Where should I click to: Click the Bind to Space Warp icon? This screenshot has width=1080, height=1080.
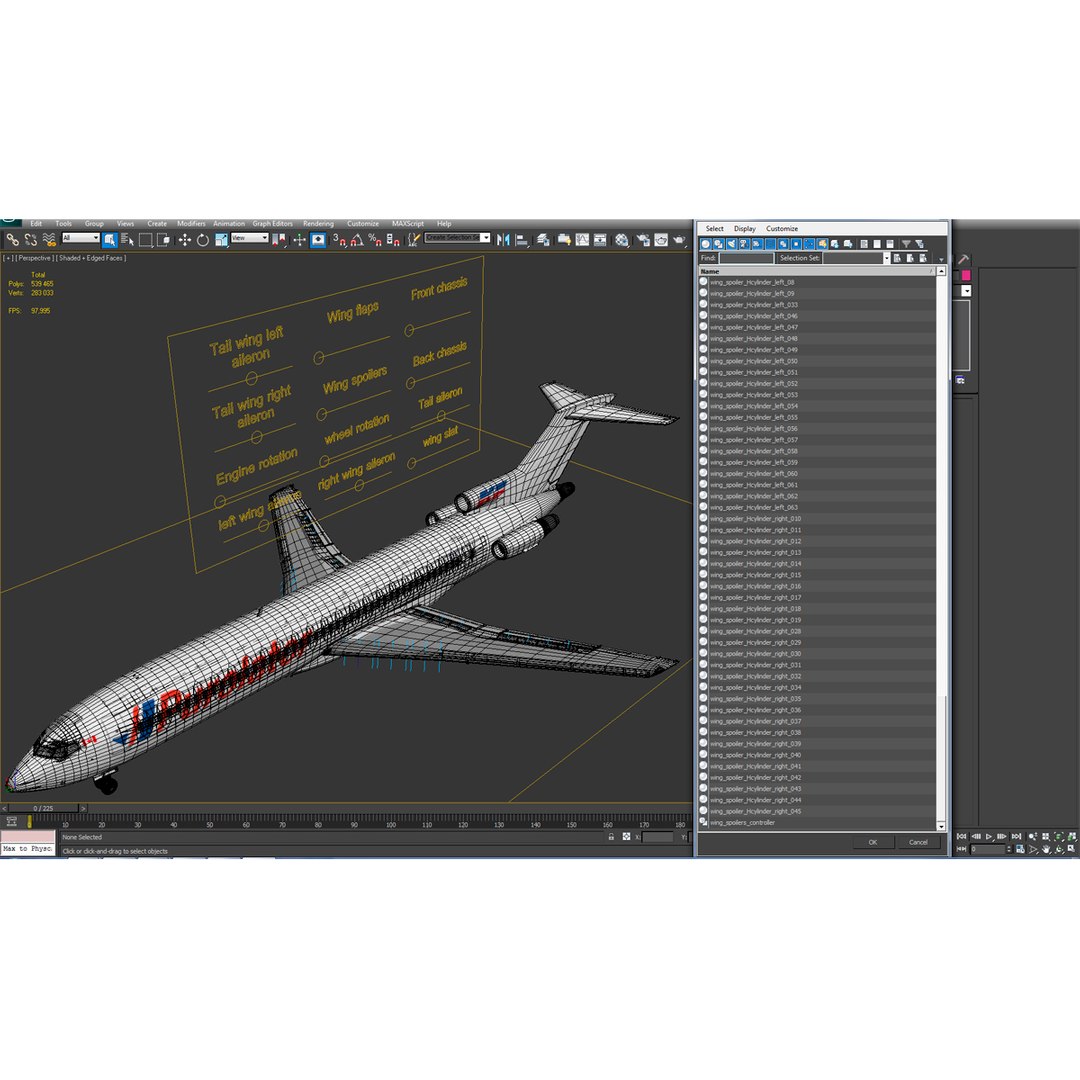point(49,239)
